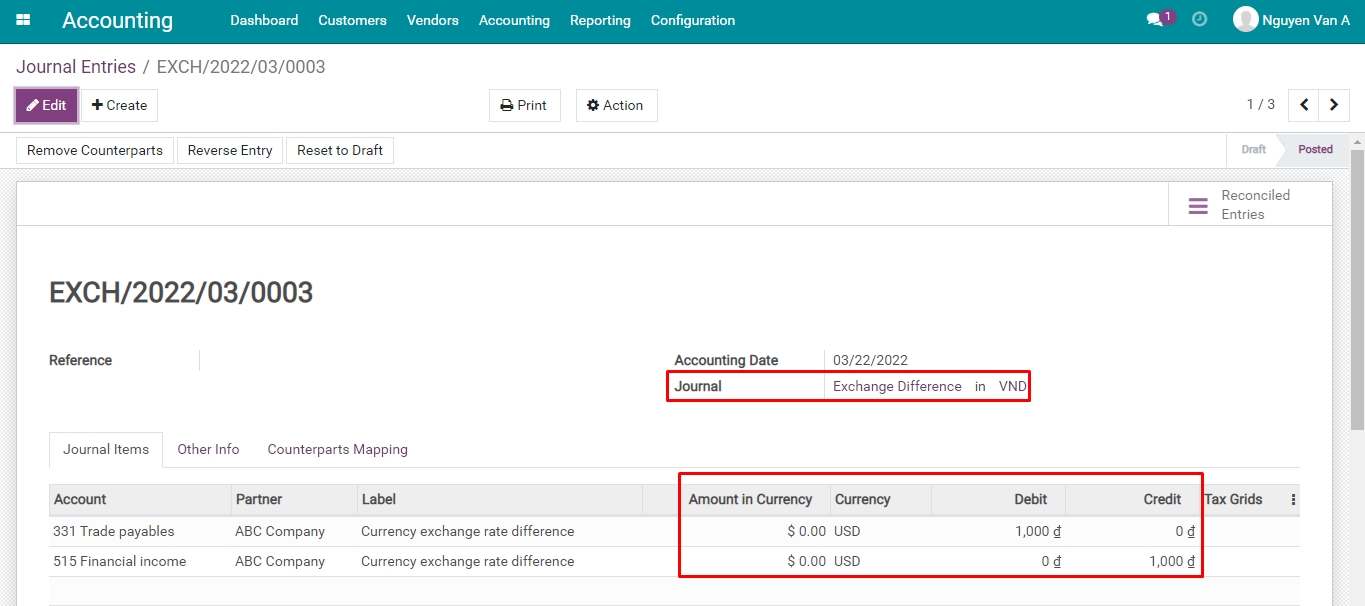1365x606 pixels.
Task: Click the user avatar picture
Action: pyautogui.click(x=1245, y=20)
